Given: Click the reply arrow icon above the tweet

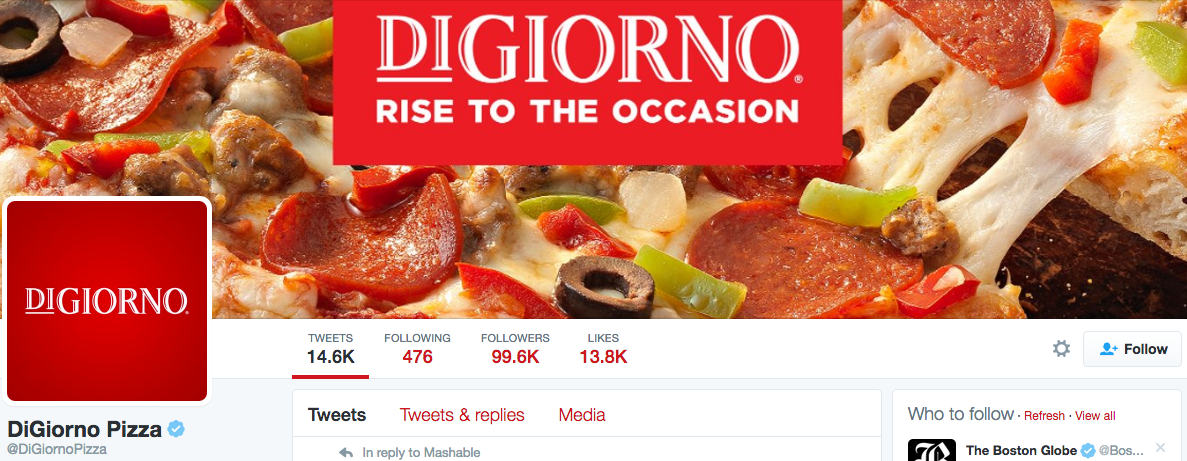Looking at the screenshot, I should [x=346, y=453].
